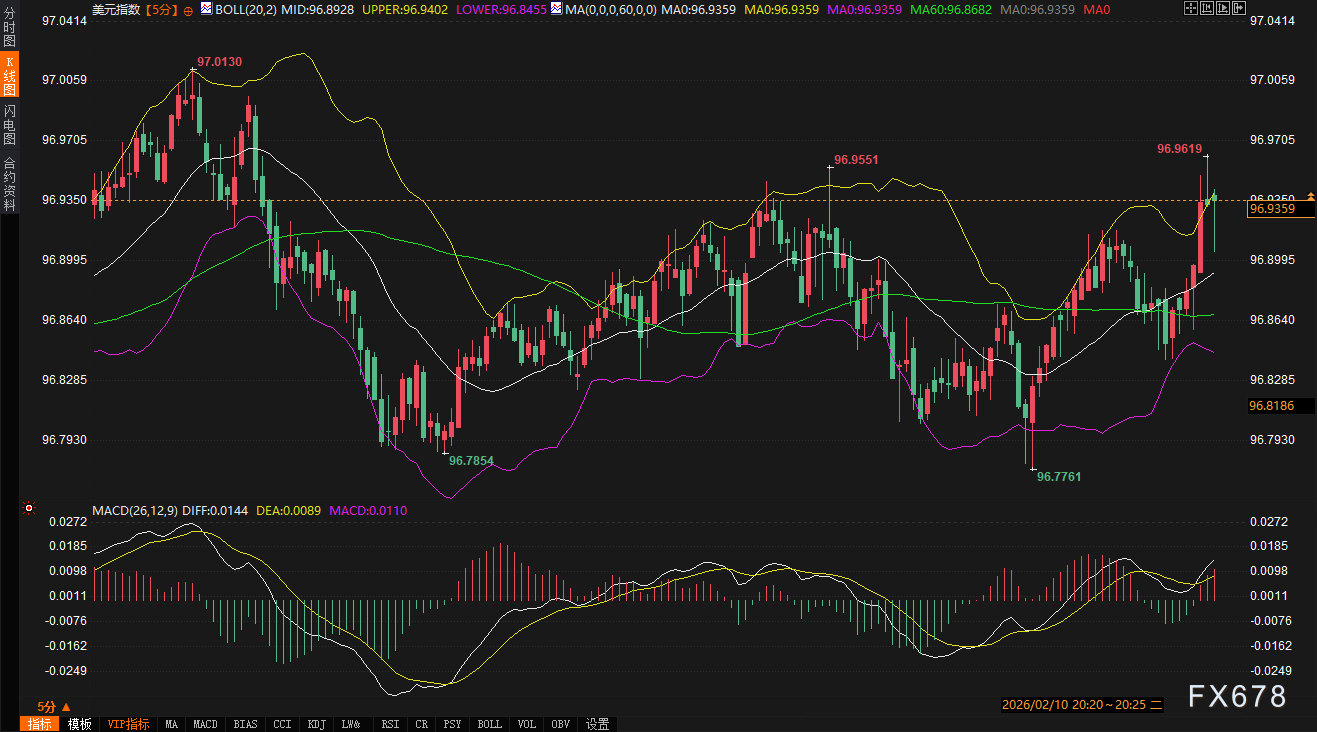Open the VIP指标 indicator list
This screenshot has height=732, width=1317.
[x=128, y=724]
